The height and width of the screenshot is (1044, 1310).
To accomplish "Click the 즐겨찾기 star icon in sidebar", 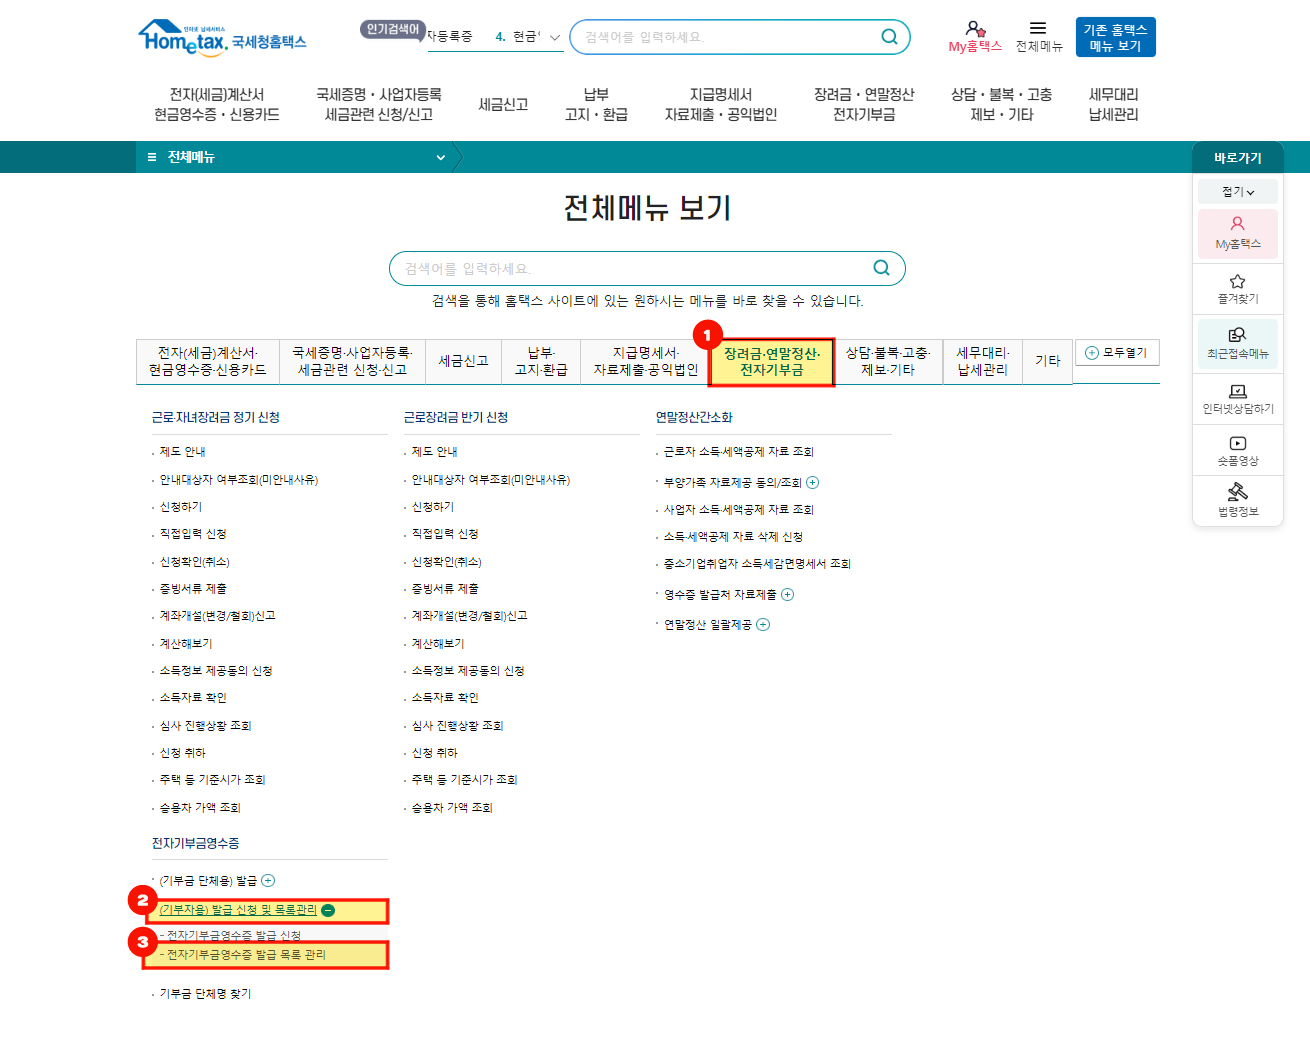I will pyautogui.click(x=1237, y=282).
